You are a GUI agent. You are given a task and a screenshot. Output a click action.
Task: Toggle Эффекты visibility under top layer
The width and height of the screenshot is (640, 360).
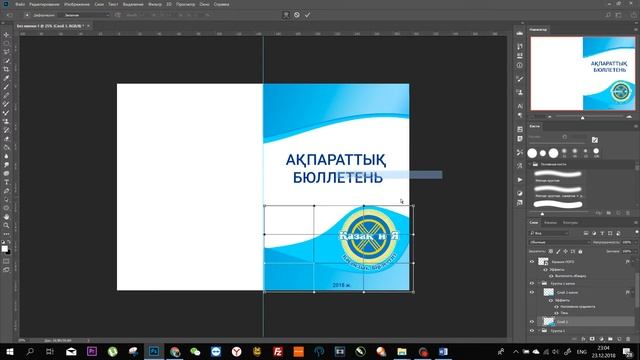tap(546, 270)
